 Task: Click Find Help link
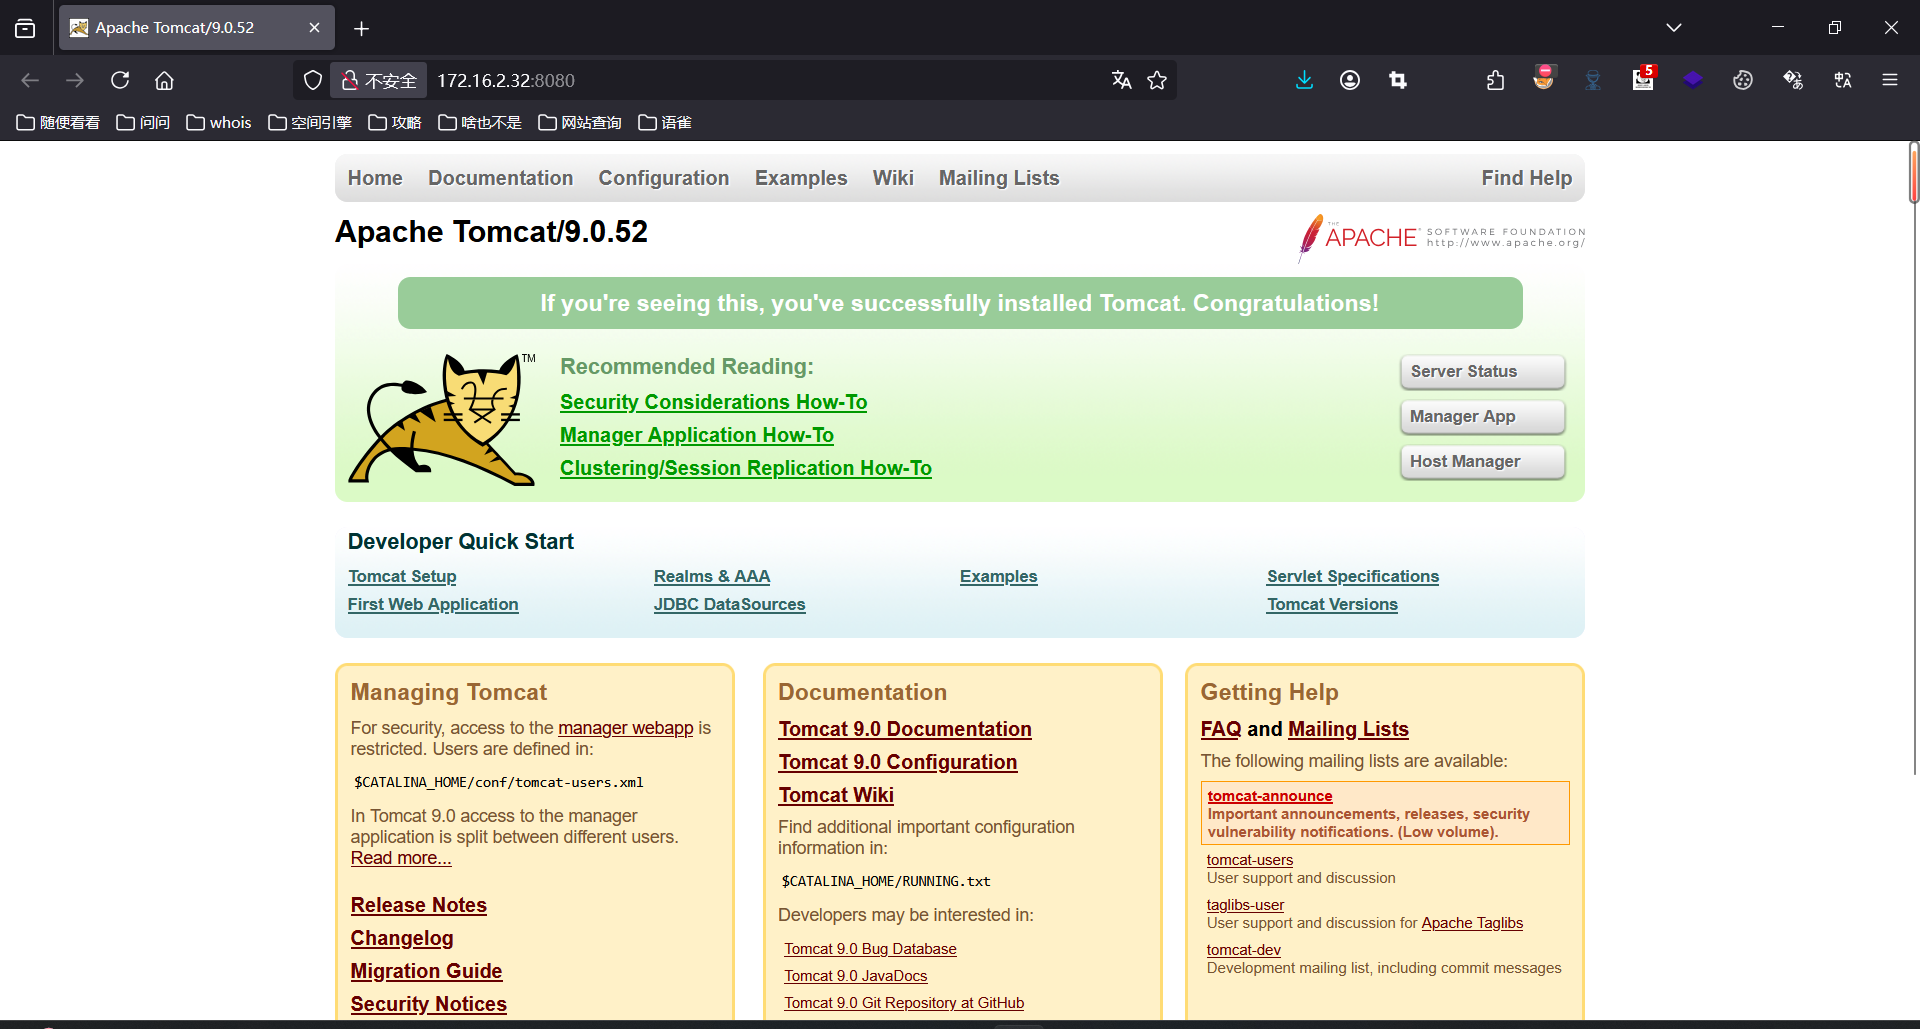pyautogui.click(x=1527, y=178)
